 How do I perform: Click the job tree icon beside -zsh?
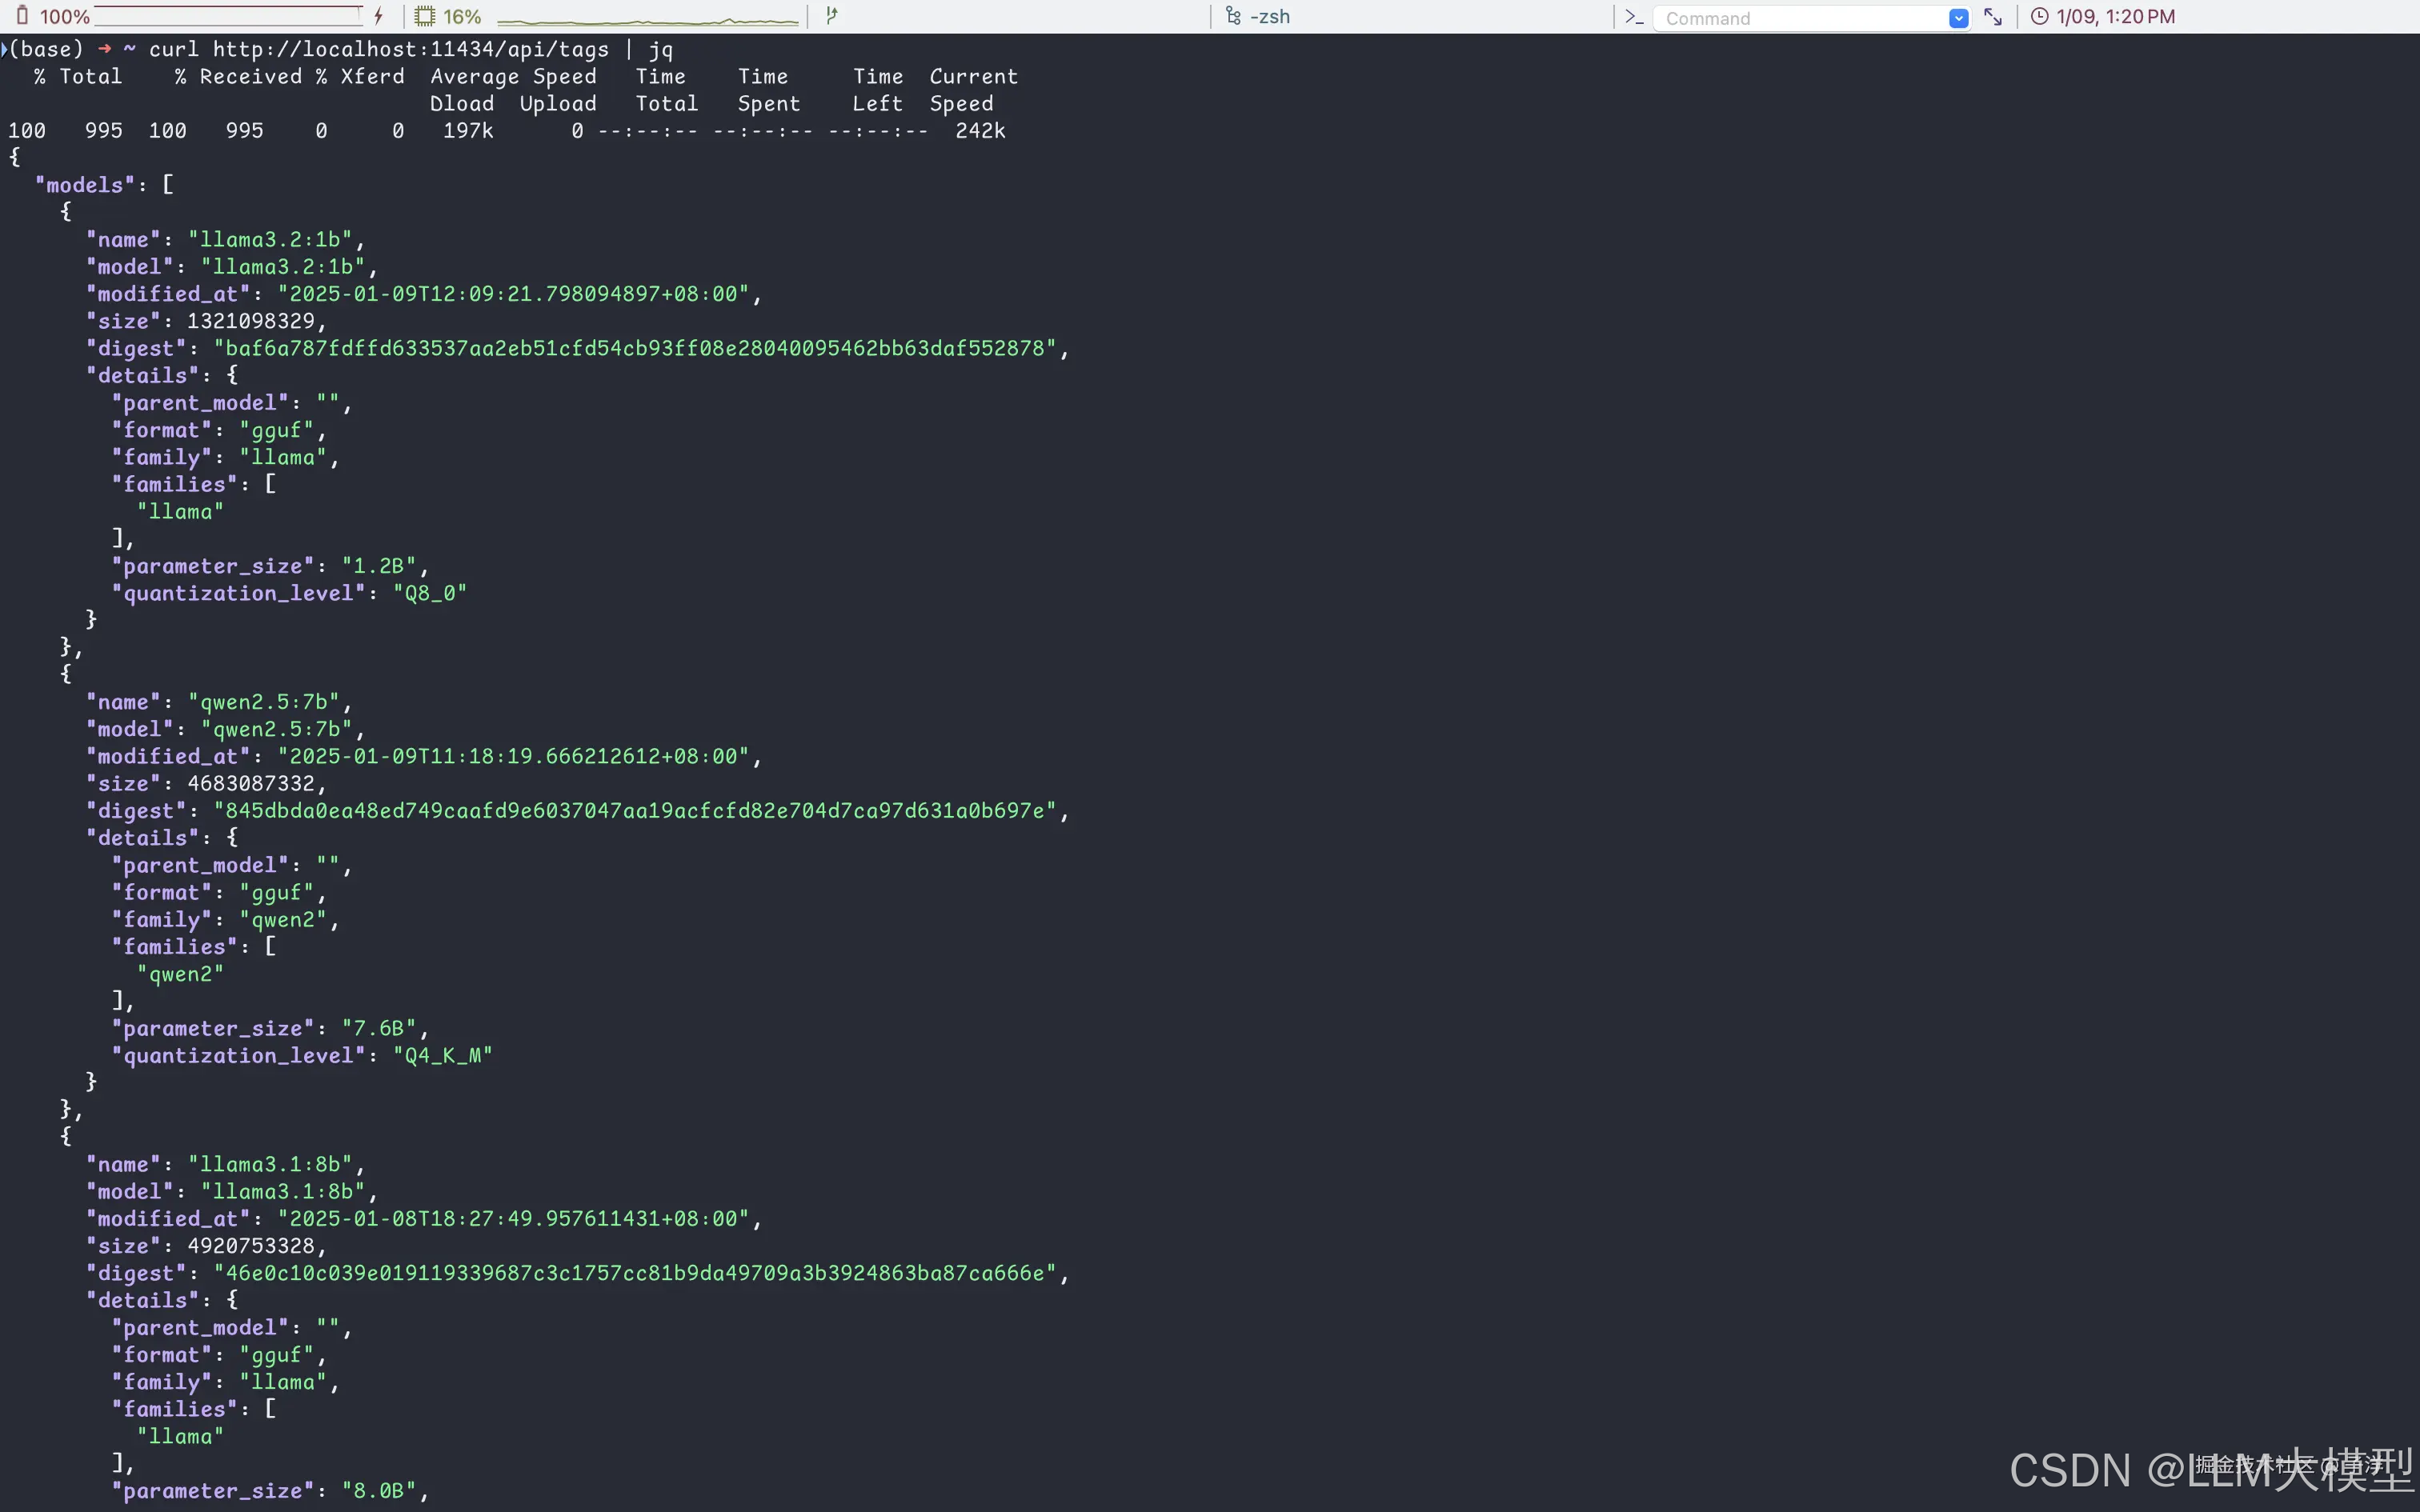point(1233,16)
